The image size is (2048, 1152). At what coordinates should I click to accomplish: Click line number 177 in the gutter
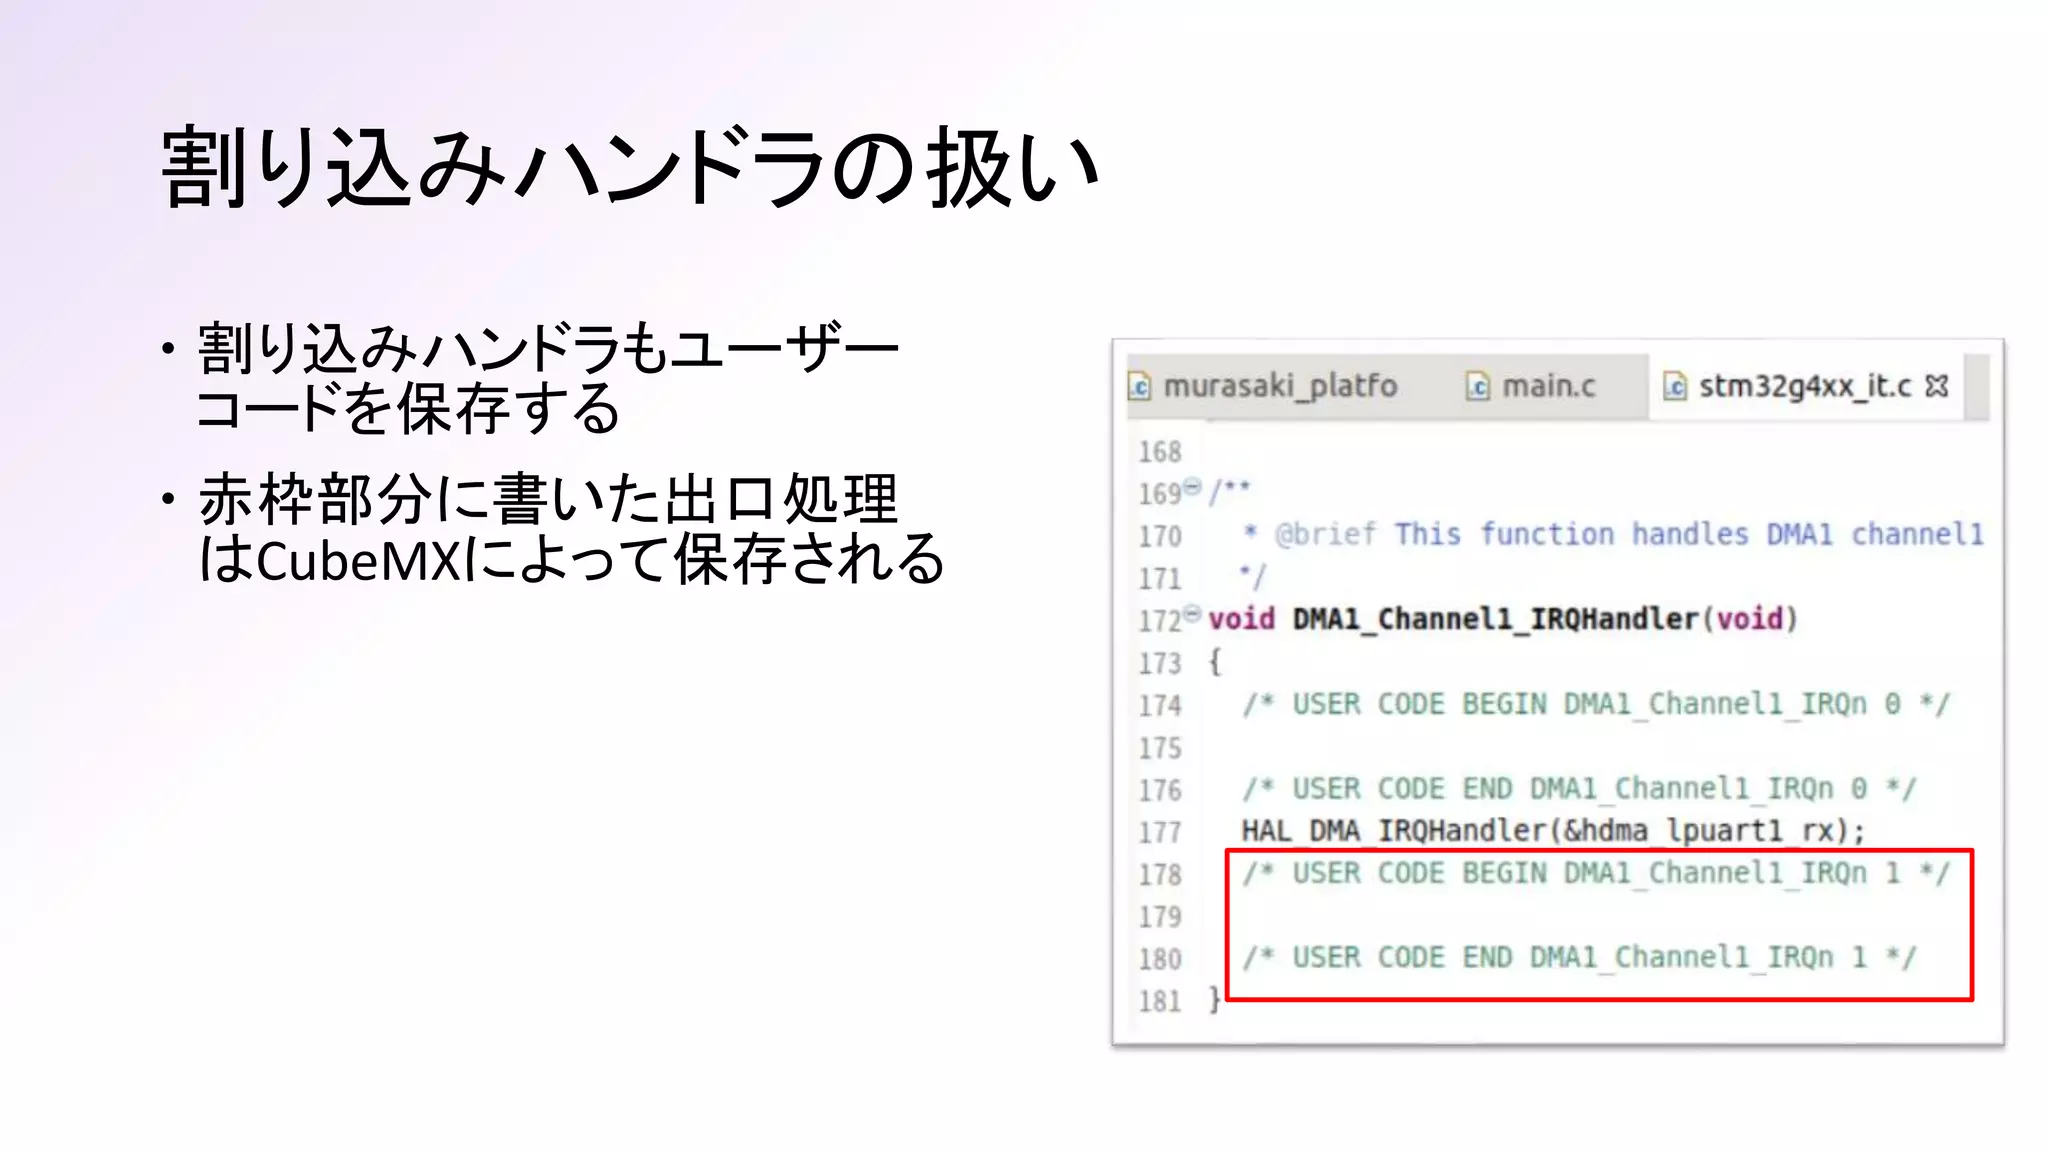tap(1160, 833)
